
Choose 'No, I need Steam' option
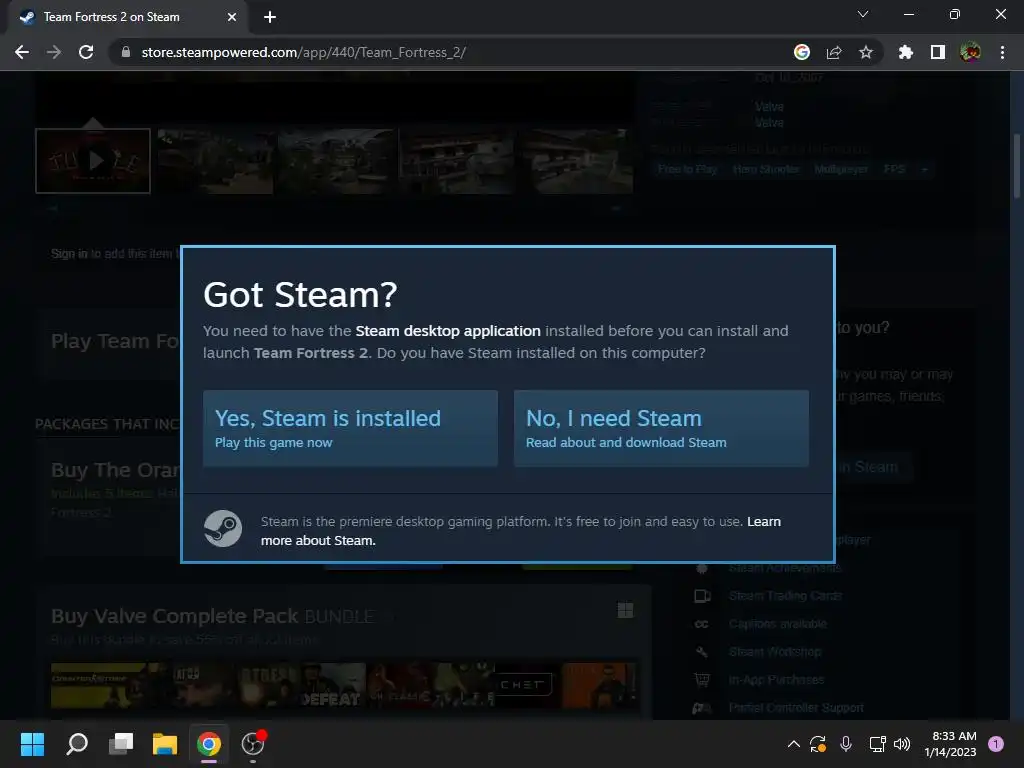661,428
